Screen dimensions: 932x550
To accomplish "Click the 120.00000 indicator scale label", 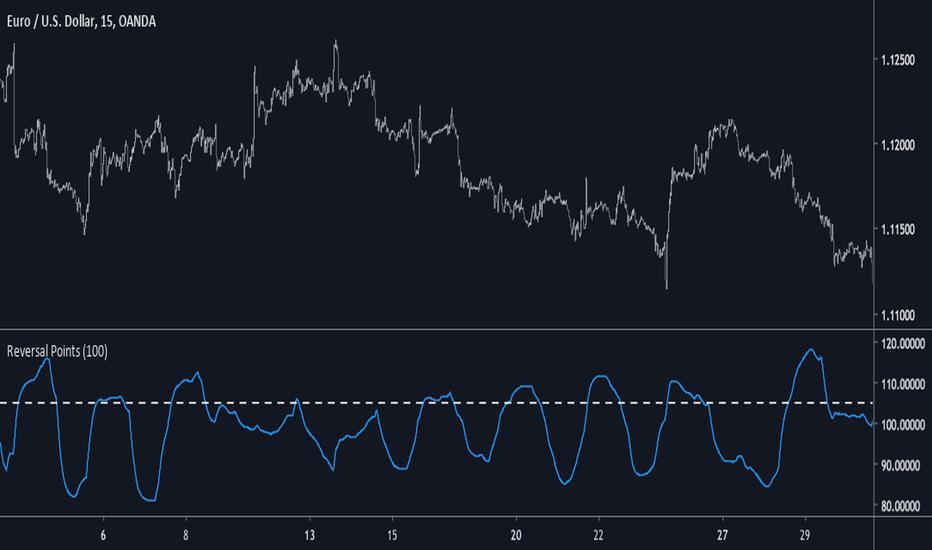I will [x=903, y=344].
